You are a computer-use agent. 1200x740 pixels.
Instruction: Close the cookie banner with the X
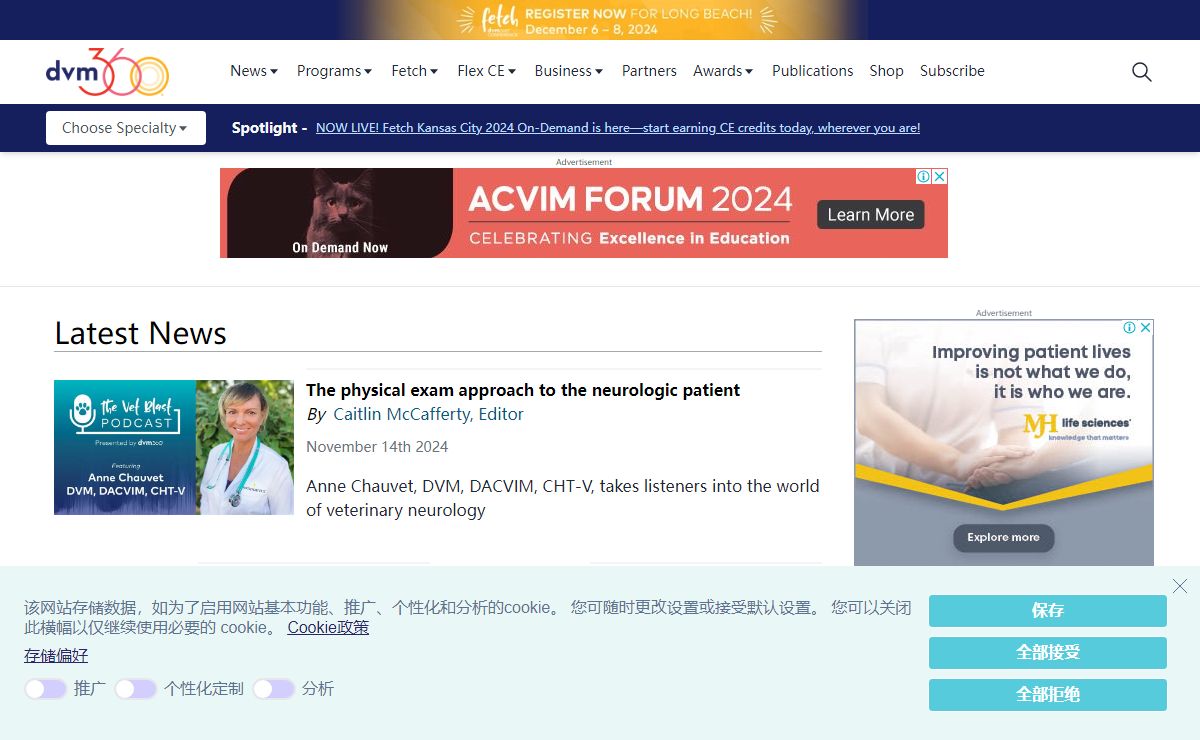click(1180, 586)
